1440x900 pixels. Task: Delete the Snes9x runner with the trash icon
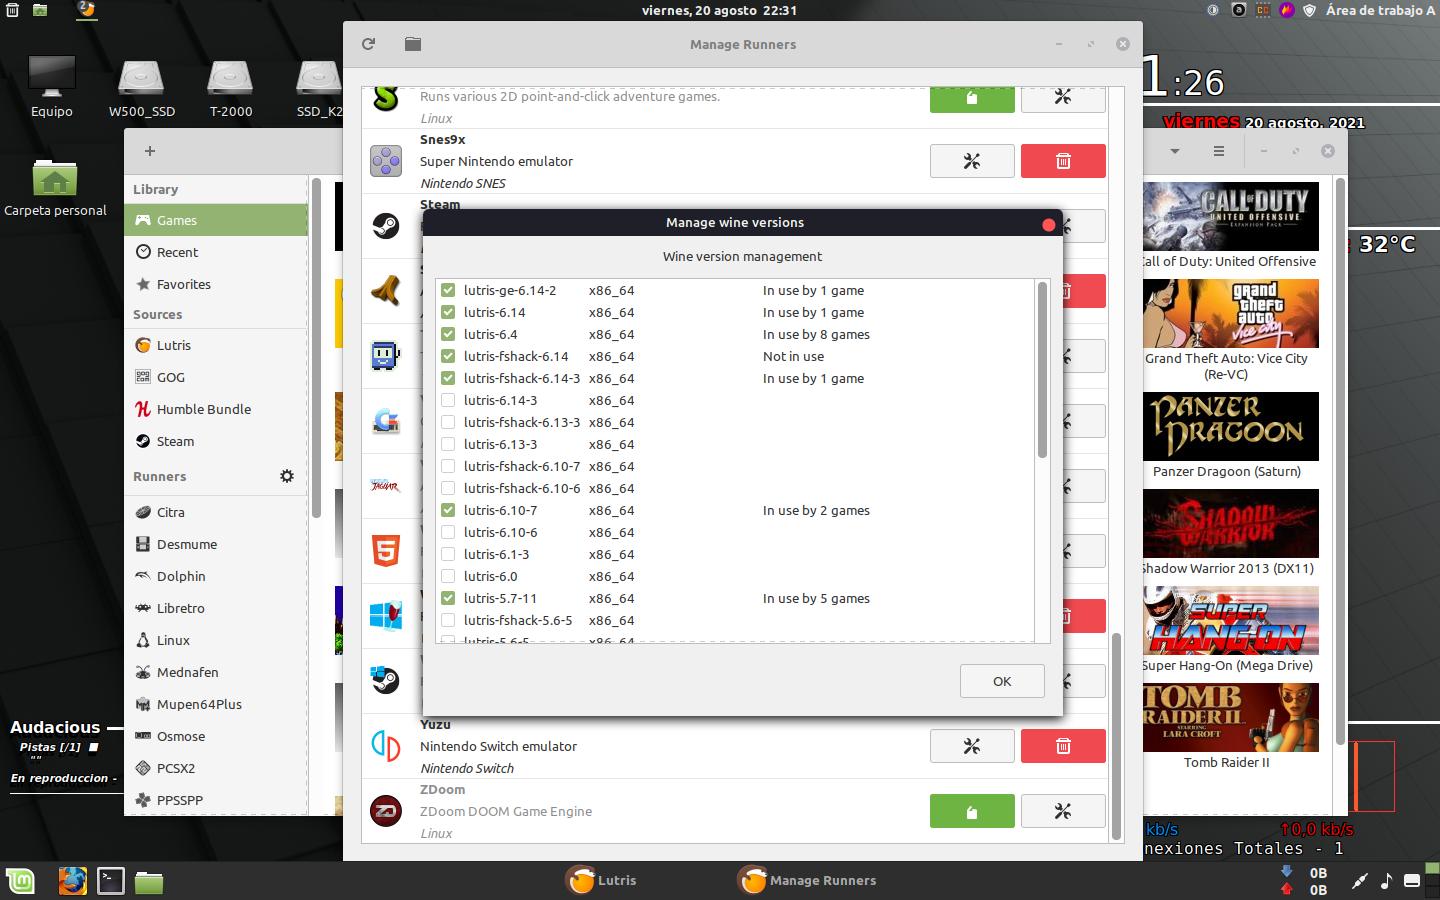1063,161
